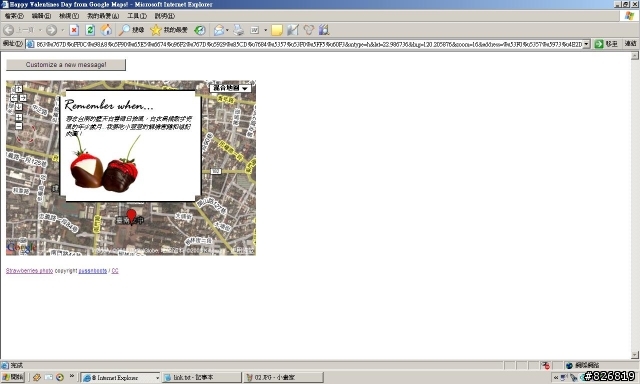Open the File (檔案) menu
640x384 pixels.
click(14, 16)
